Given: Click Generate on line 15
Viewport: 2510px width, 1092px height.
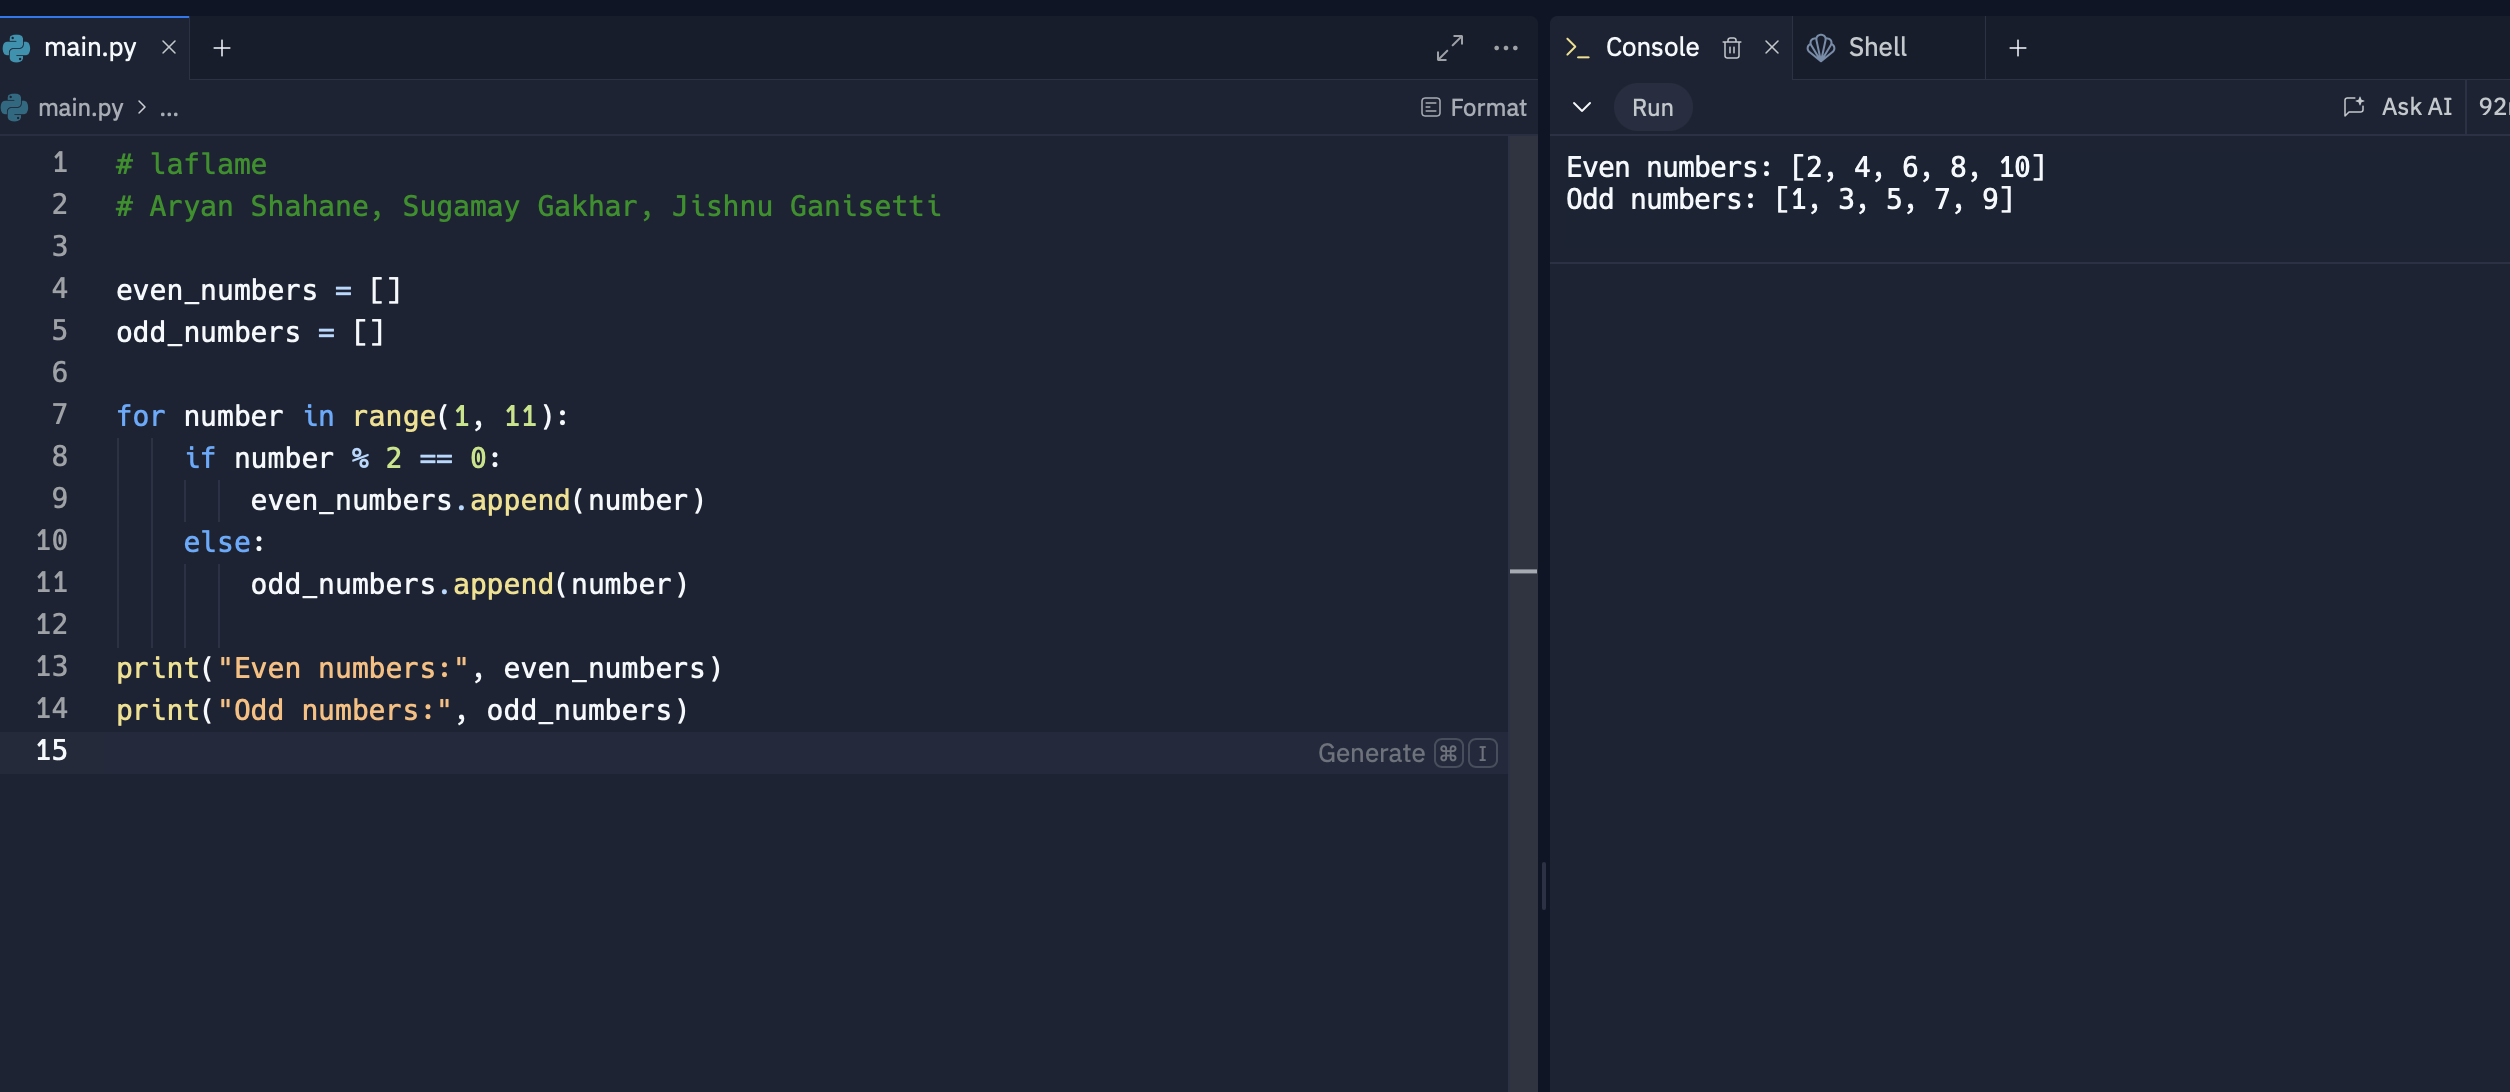Looking at the screenshot, I should pyautogui.click(x=1370, y=753).
